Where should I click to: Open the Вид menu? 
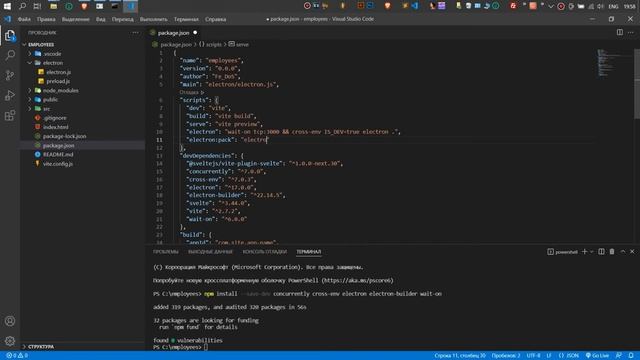point(100,19)
